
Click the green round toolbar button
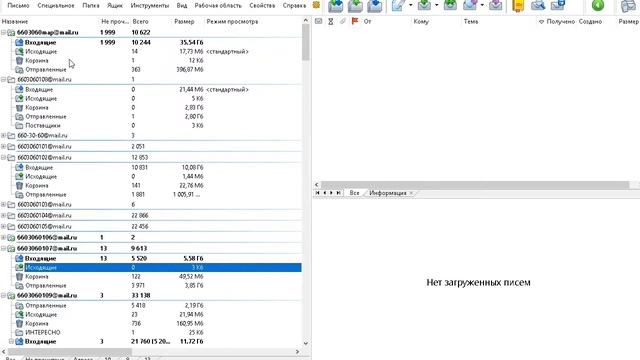(598, 5)
